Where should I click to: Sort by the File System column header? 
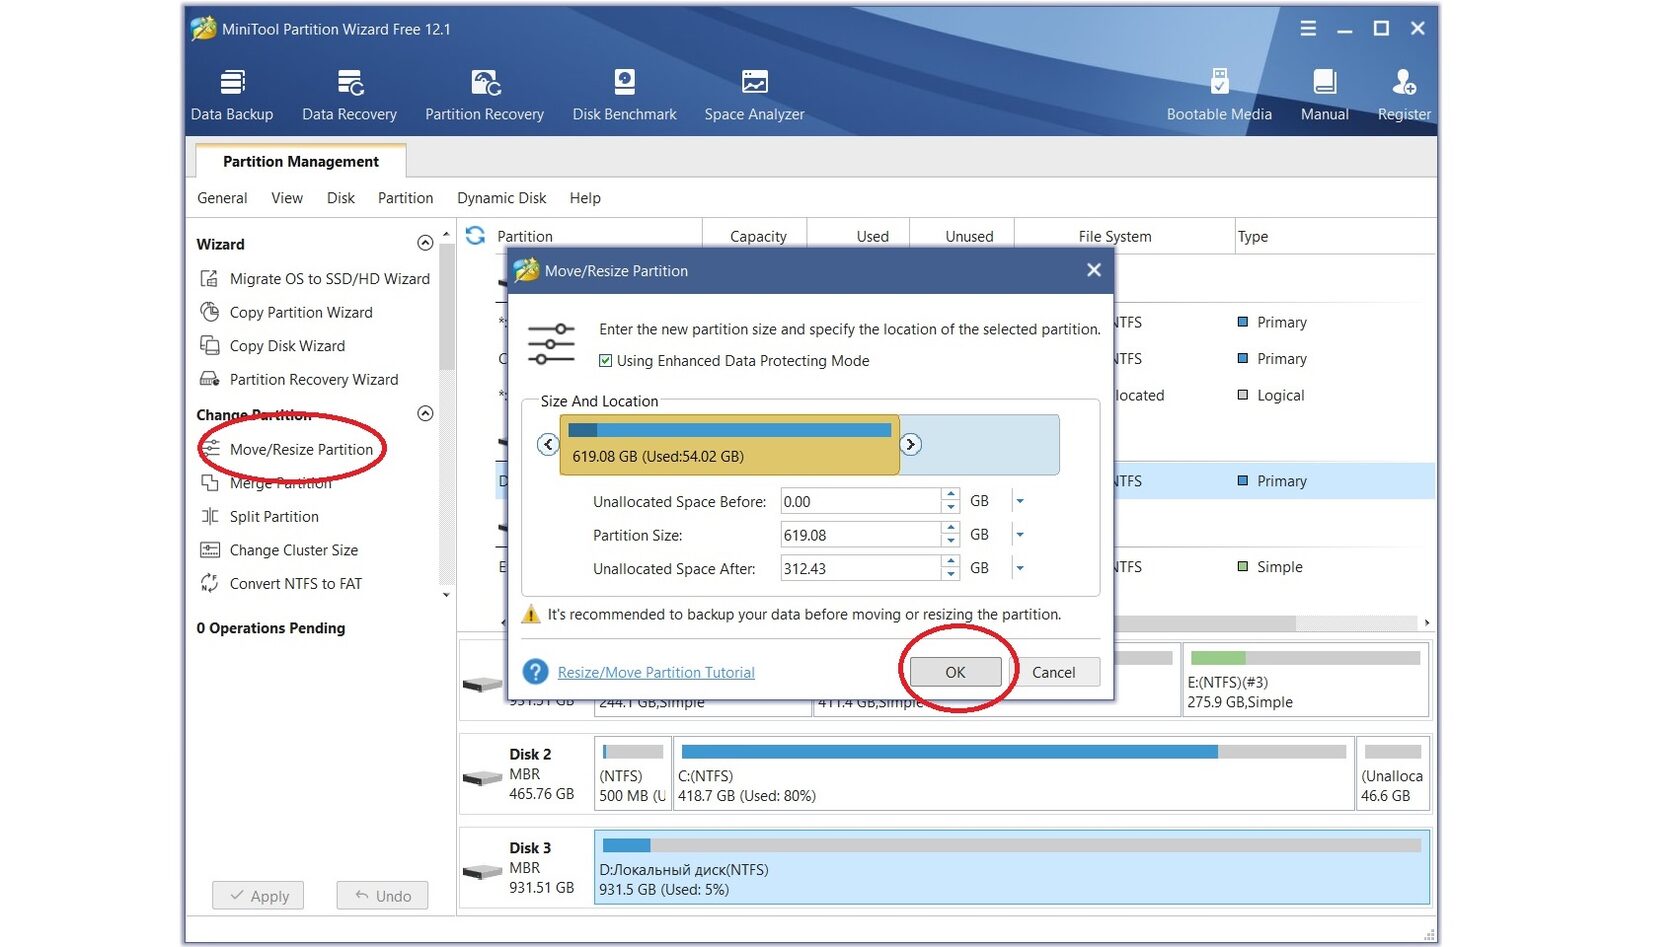coord(1115,236)
